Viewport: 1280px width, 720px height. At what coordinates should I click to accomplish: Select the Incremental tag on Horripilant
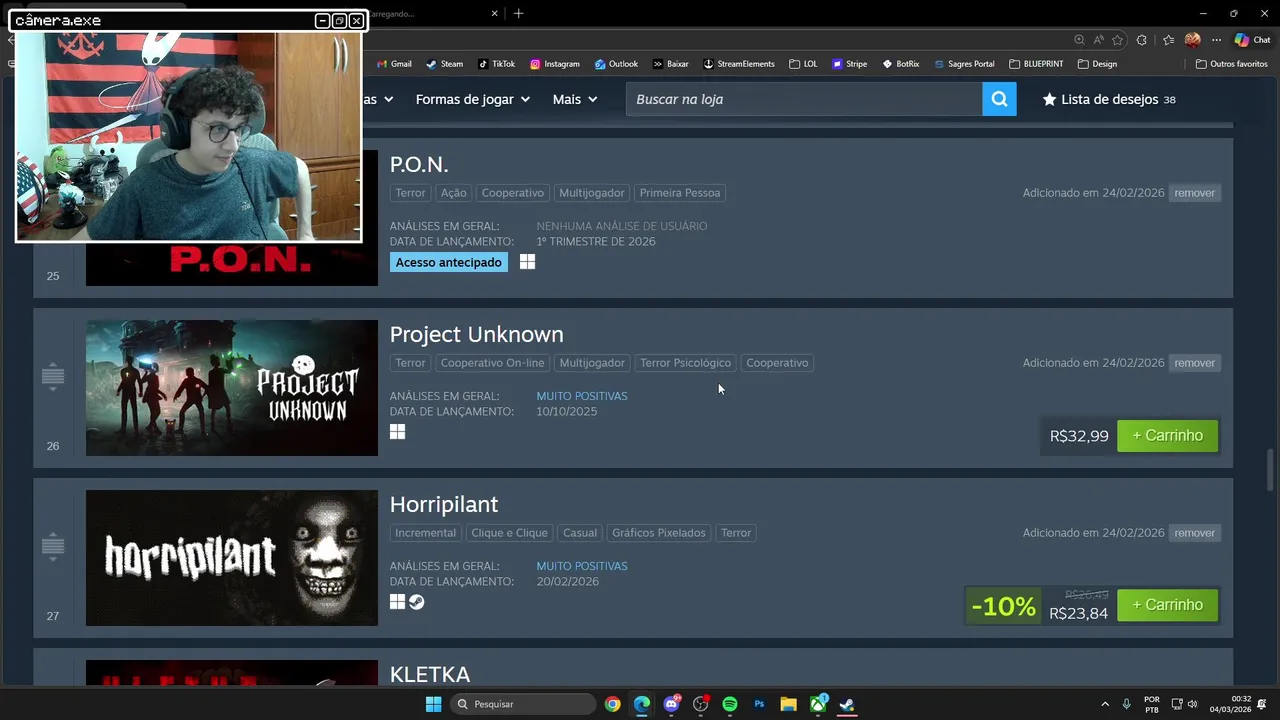(425, 533)
